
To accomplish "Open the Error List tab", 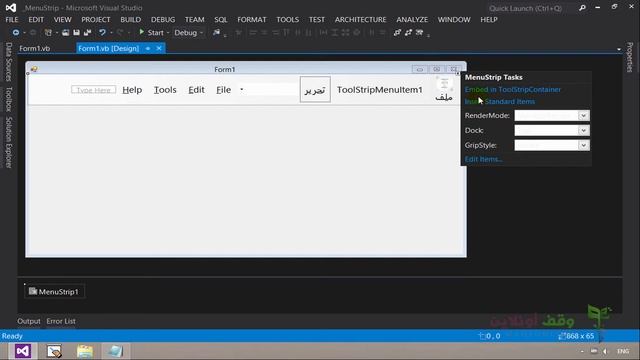I will click(x=61, y=321).
